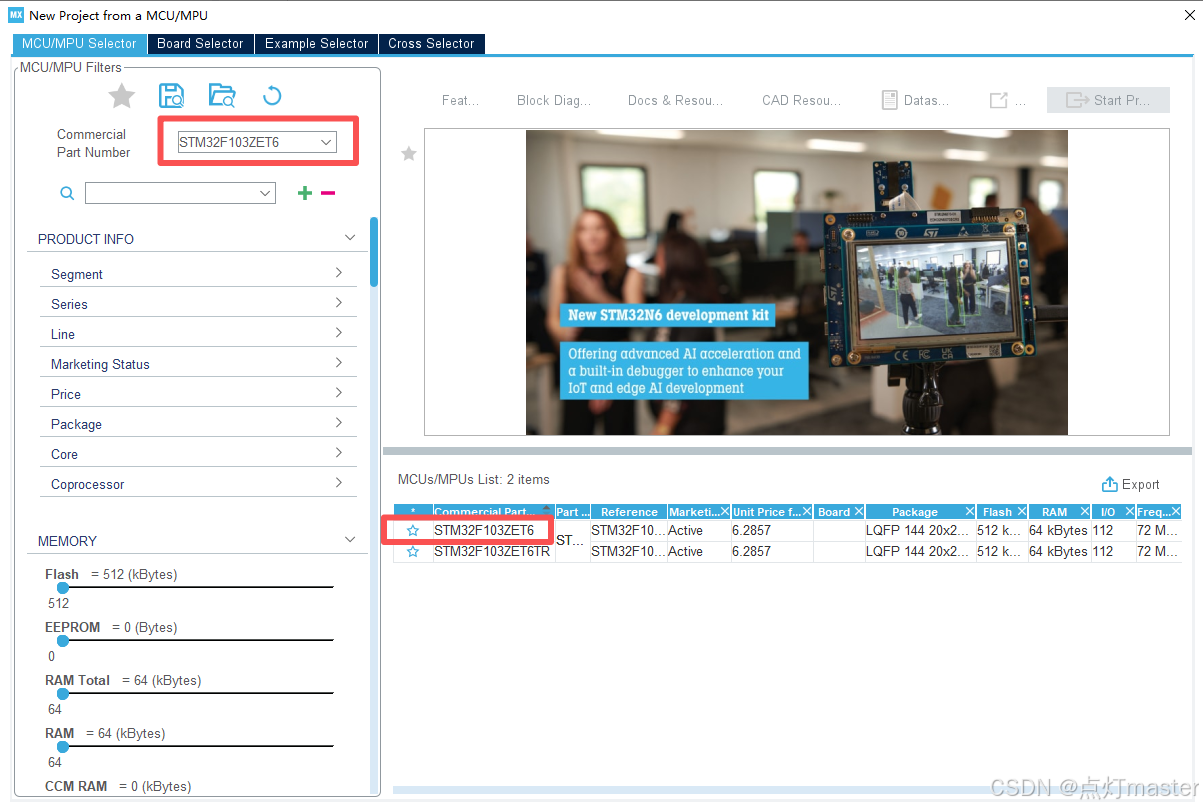Click the Export upload icon

point(1110,484)
